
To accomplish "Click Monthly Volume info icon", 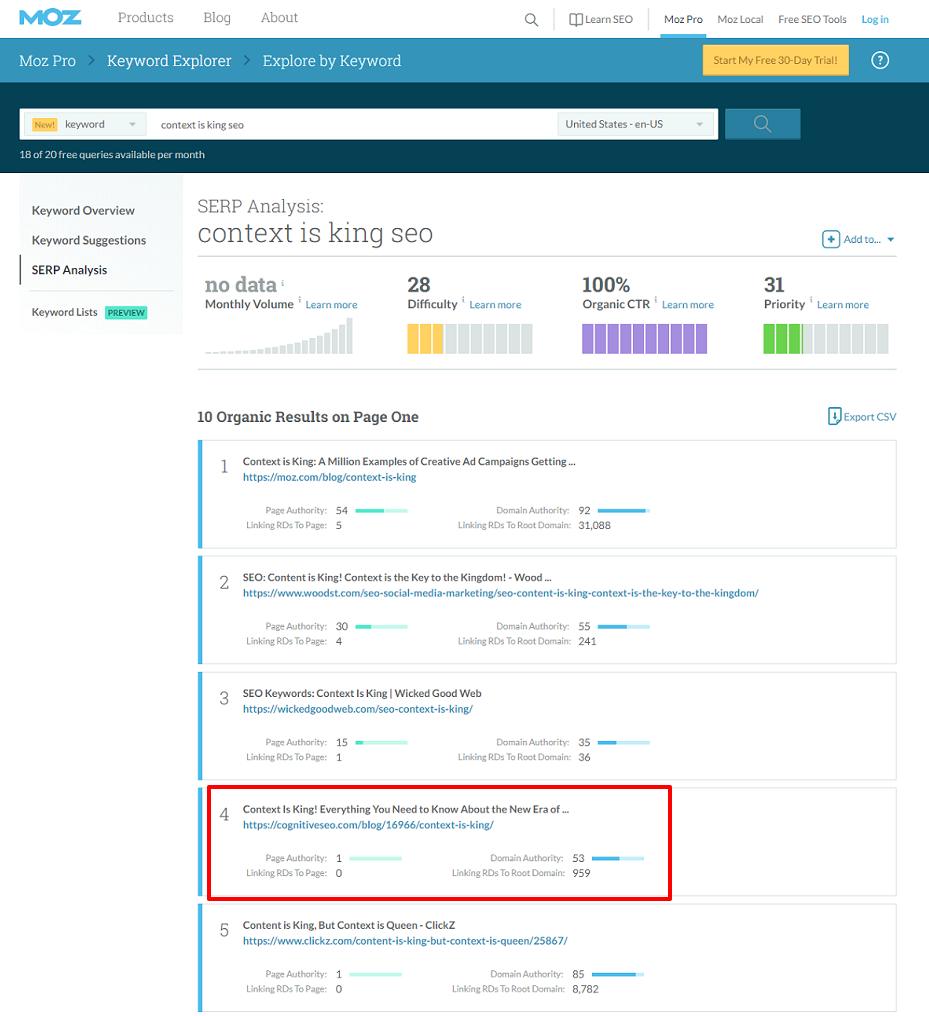I will (x=300, y=300).
